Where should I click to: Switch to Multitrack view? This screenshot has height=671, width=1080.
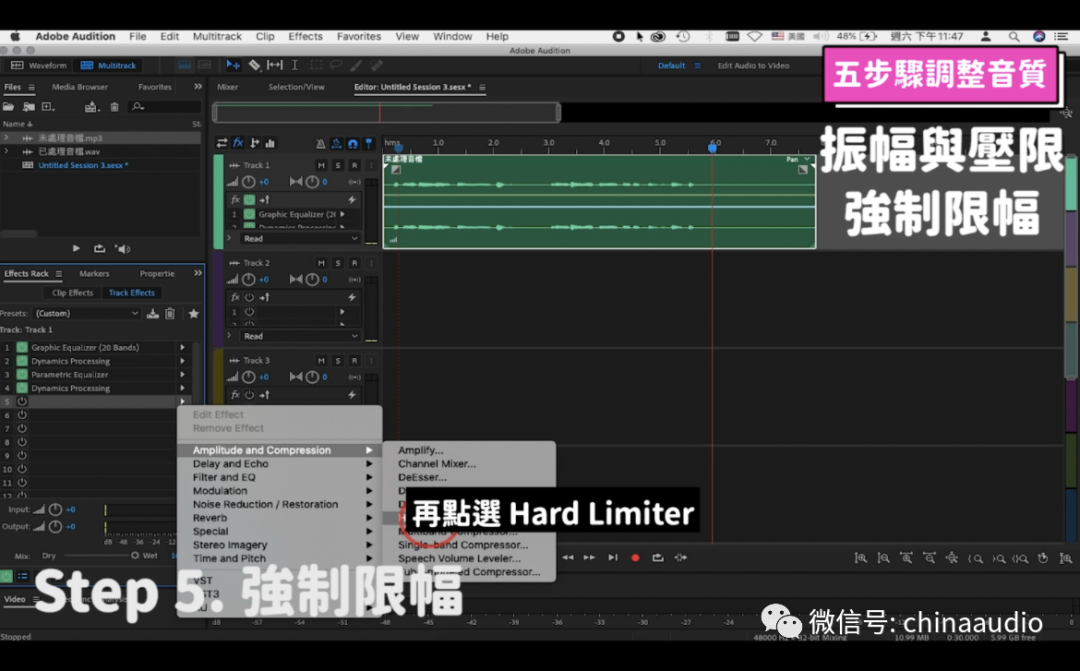coord(109,65)
